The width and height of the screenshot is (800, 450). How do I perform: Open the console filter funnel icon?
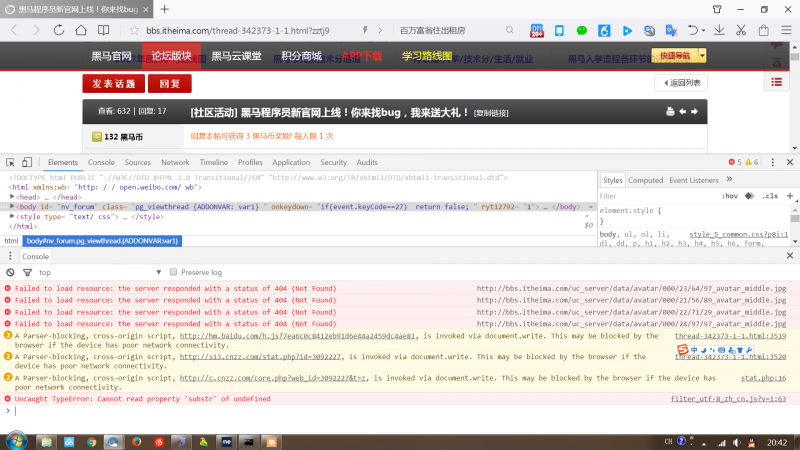(25, 272)
